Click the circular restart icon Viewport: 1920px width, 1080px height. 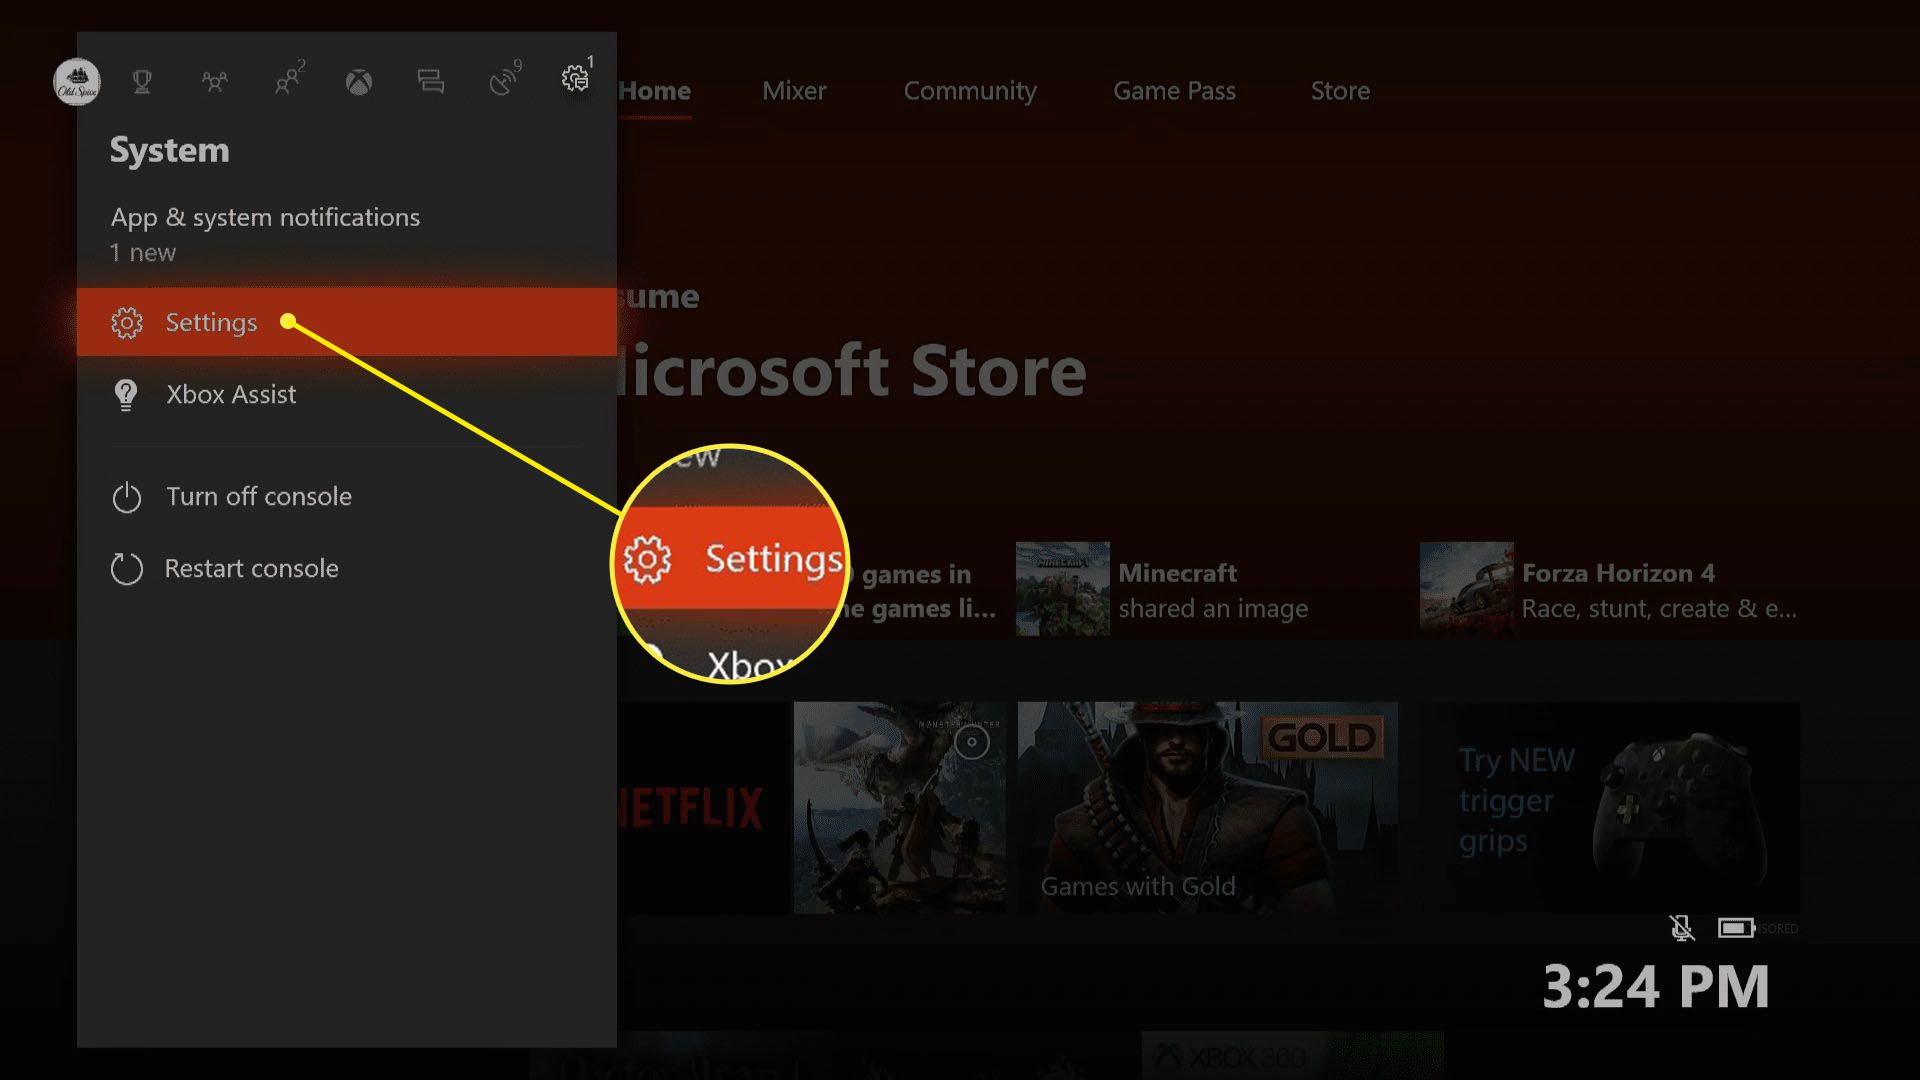(127, 569)
